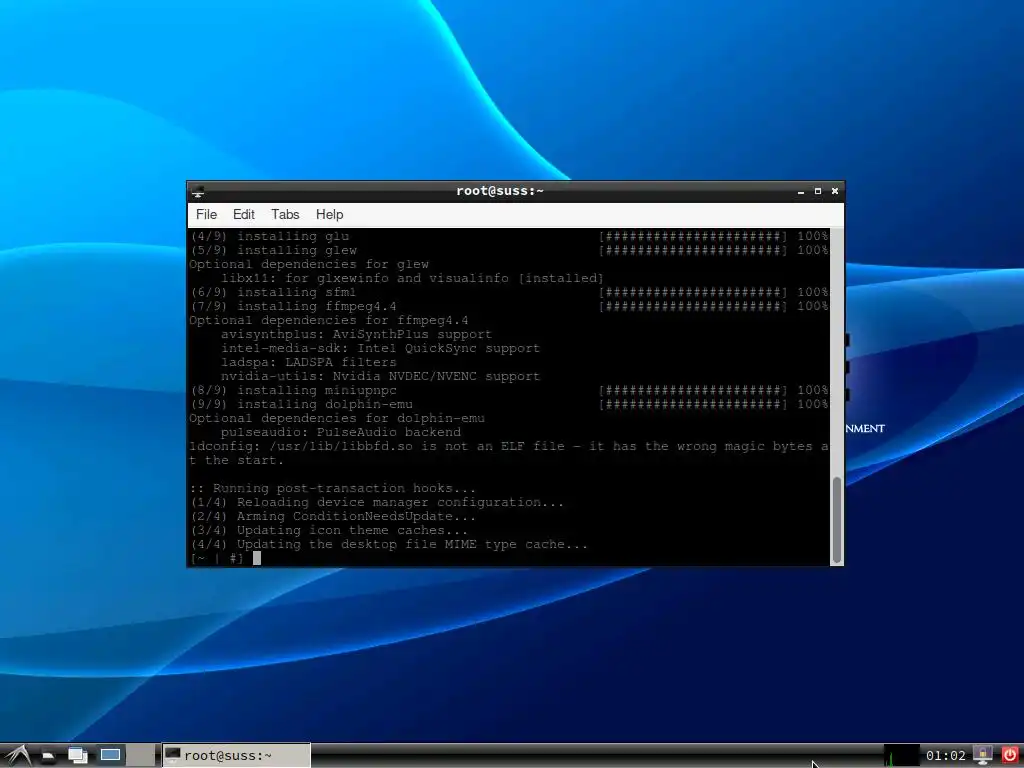Click the show desktop windows icon

coord(78,756)
